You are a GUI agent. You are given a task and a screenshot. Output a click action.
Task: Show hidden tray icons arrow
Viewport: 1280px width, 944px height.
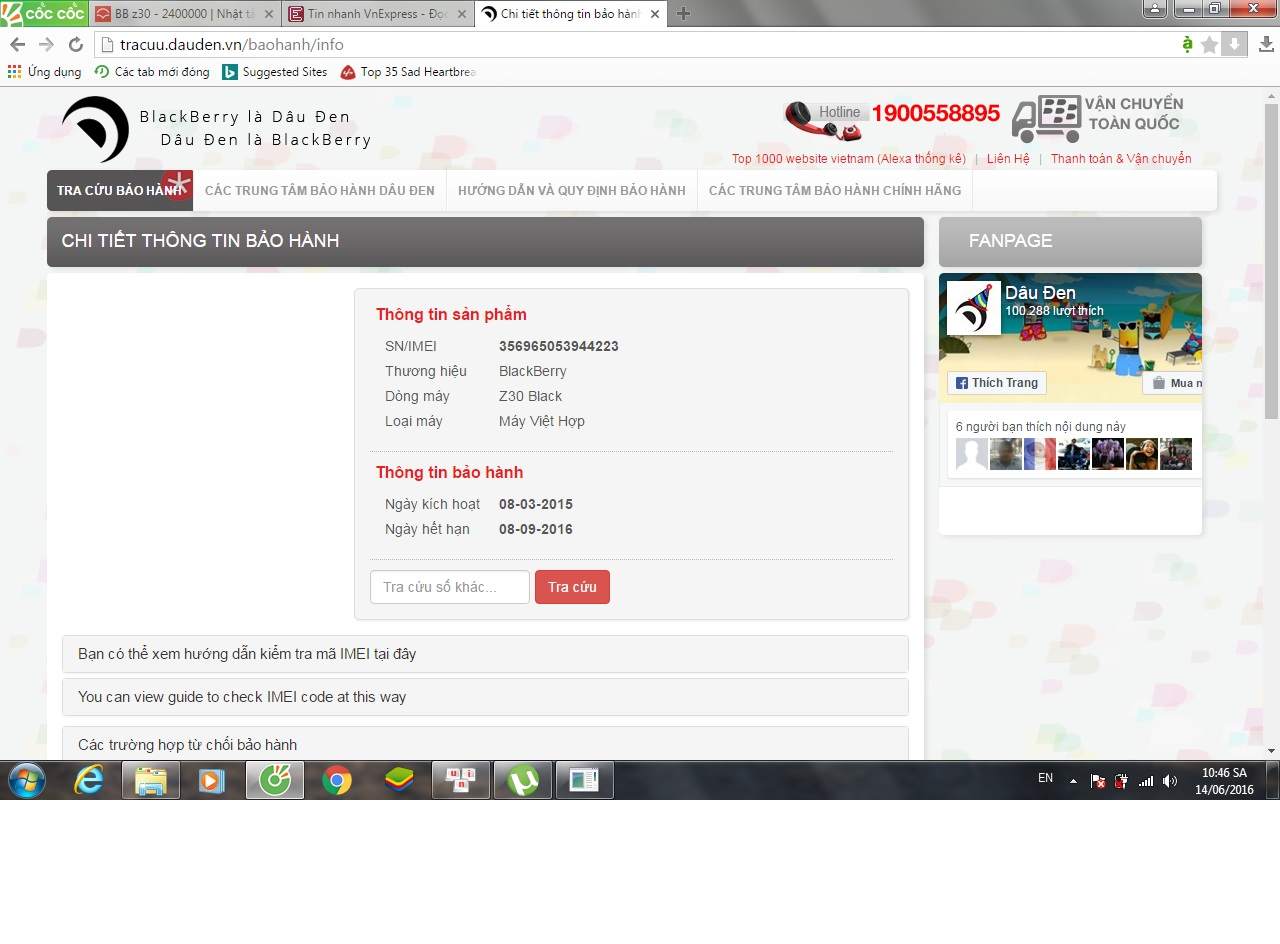(x=1073, y=780)
